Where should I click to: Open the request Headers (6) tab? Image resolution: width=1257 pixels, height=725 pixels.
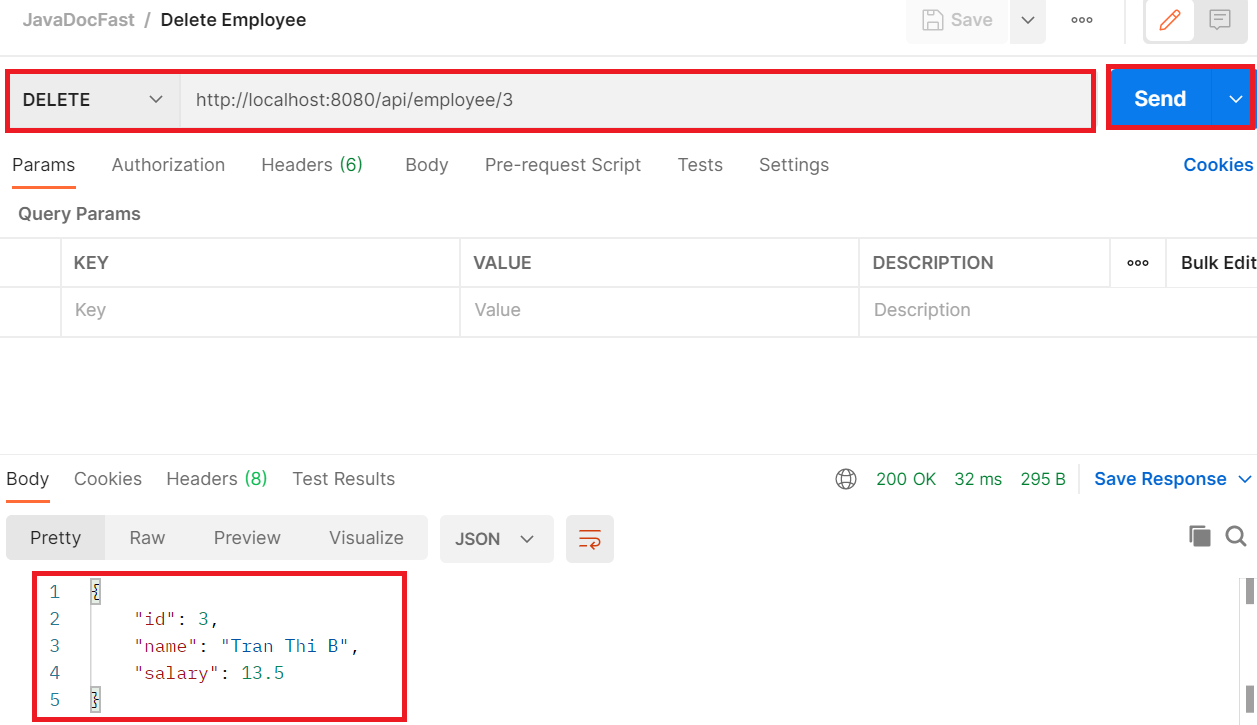pos(312,165)
